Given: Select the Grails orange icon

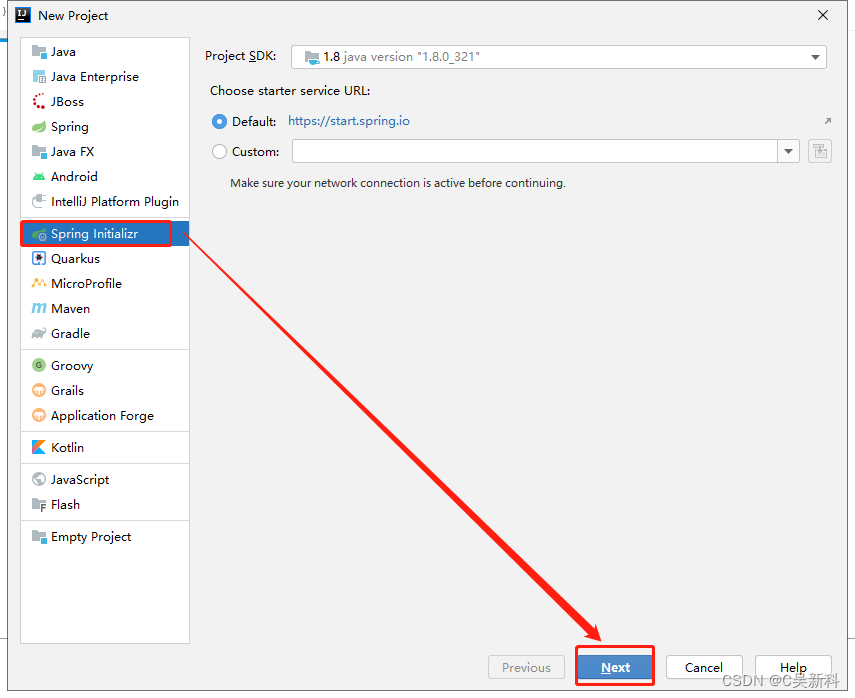Looking at the screenshot, I should point(39,390).
